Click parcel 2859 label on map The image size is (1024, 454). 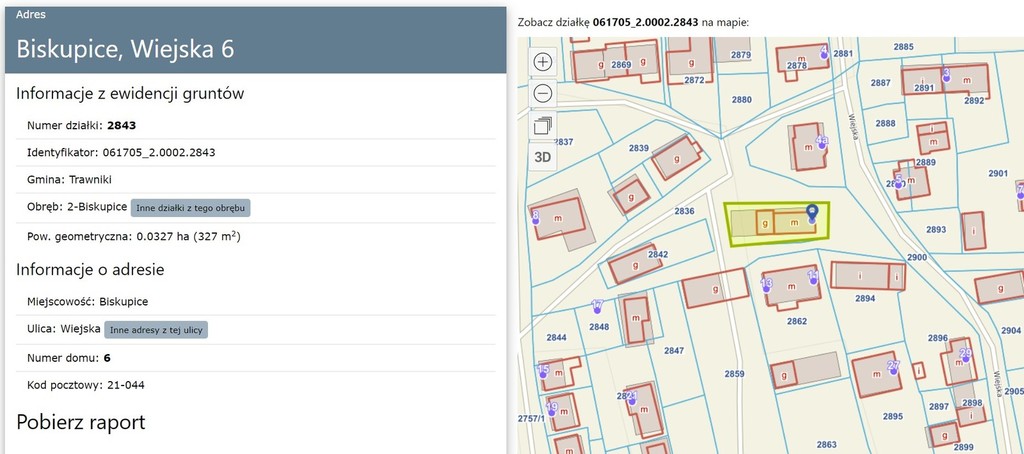735,374
